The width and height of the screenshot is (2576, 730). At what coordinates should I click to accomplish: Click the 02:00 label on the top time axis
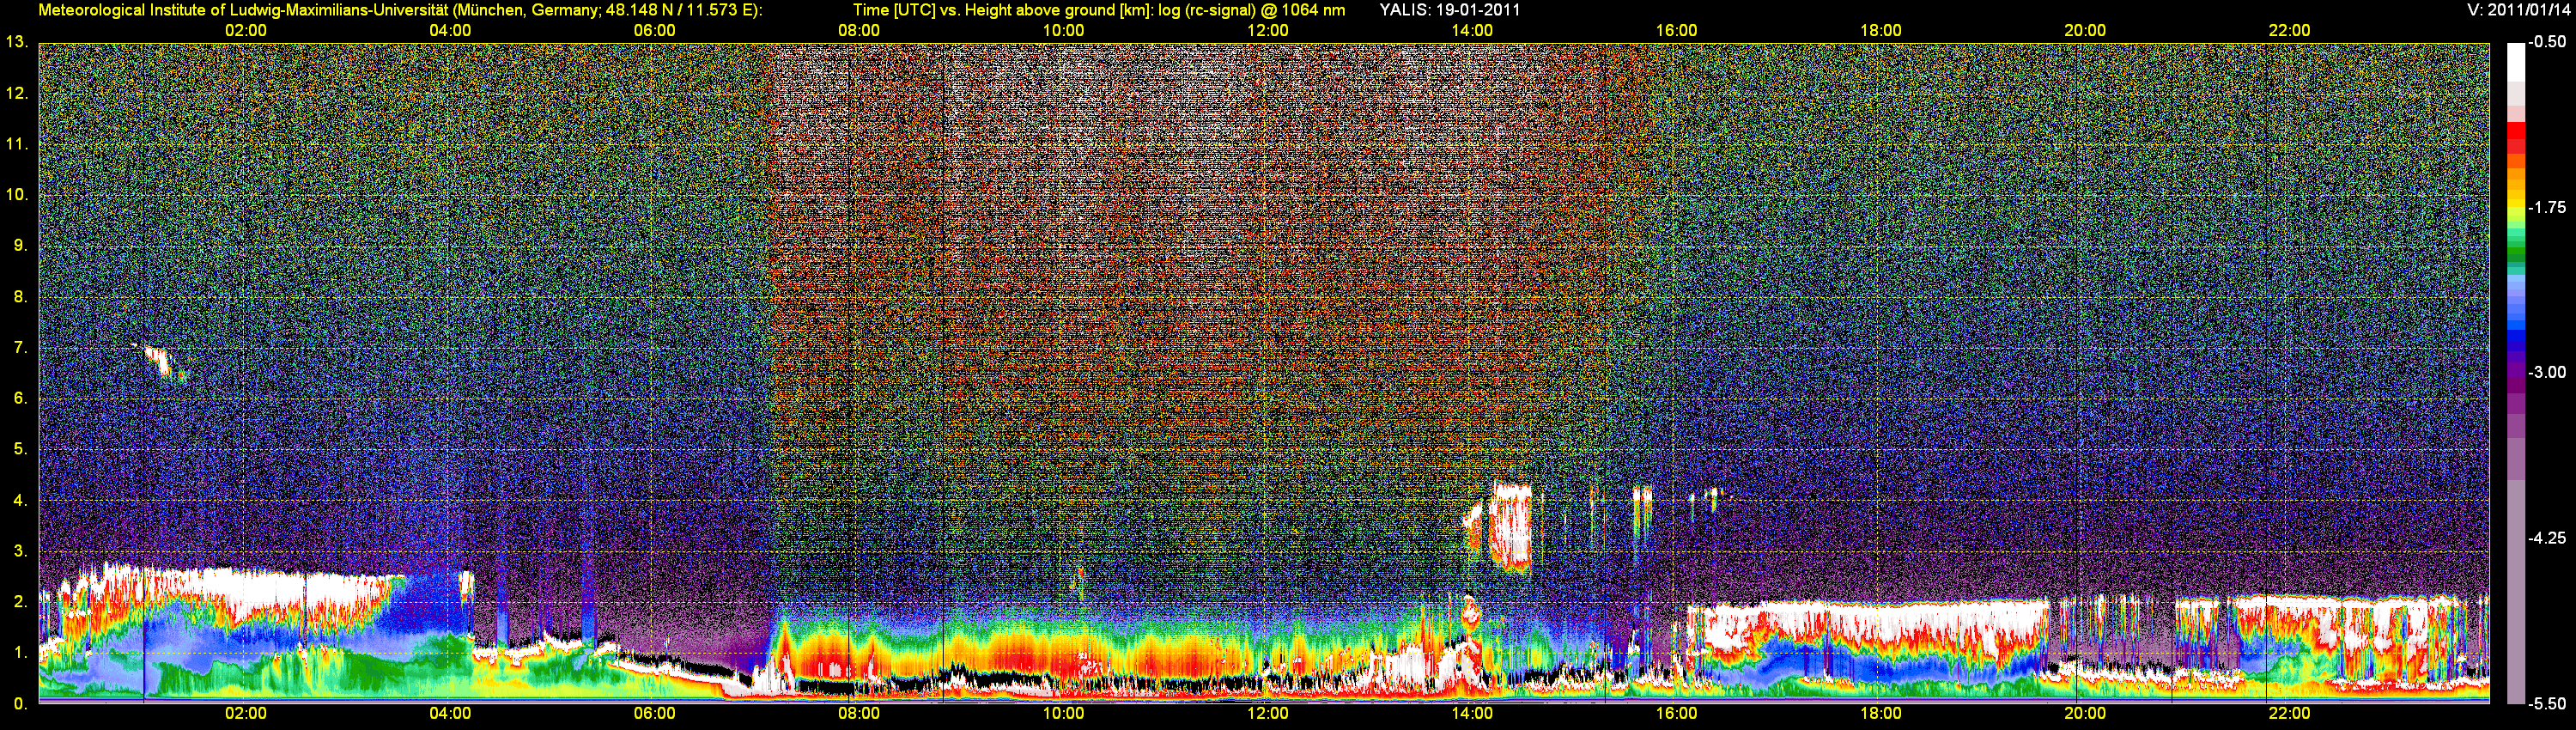click(246, 31)
